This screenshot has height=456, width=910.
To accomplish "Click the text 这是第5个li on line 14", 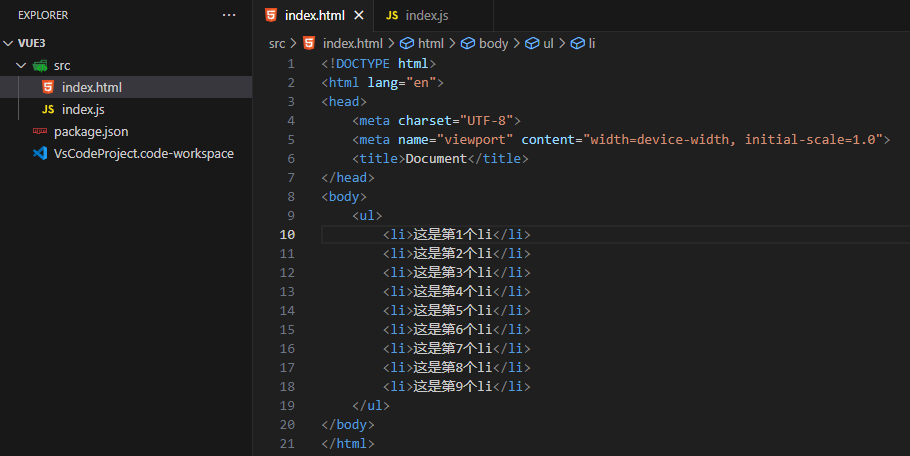I will [452, 311].
